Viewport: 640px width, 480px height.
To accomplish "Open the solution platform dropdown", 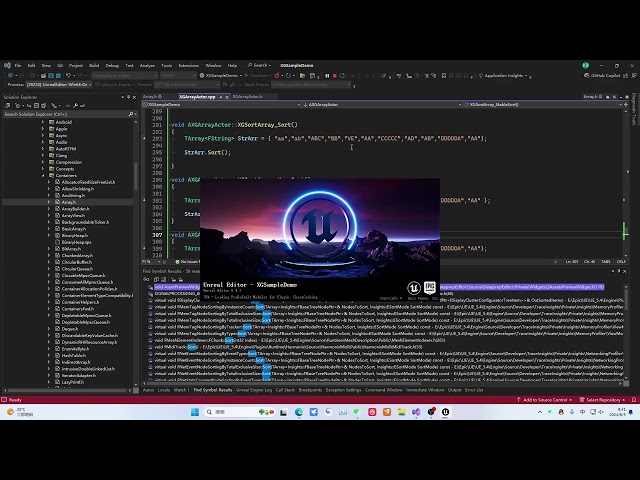I will [x=178, y=76].
